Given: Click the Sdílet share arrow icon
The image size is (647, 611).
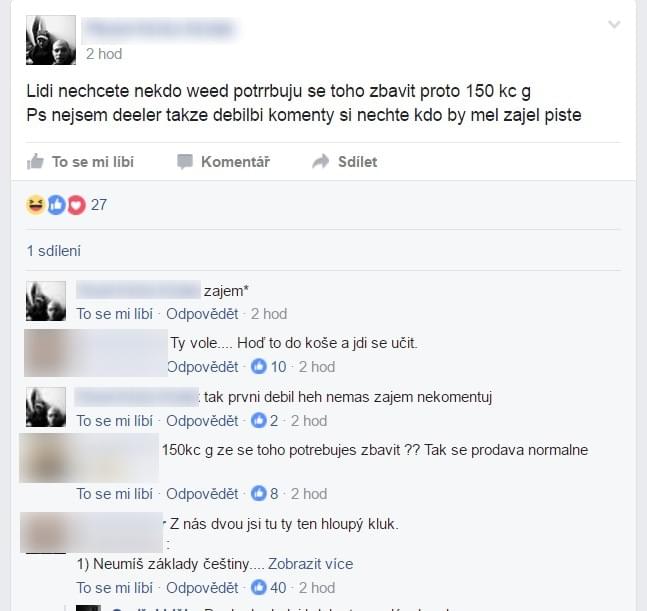Looking at the screenshot, I should [321, 161].
